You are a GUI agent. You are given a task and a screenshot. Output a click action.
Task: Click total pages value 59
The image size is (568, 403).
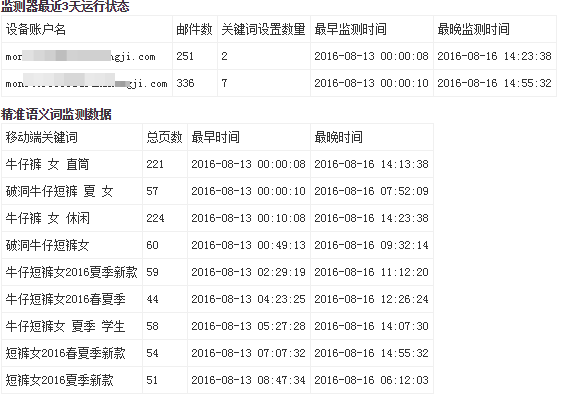click(152, 272)
